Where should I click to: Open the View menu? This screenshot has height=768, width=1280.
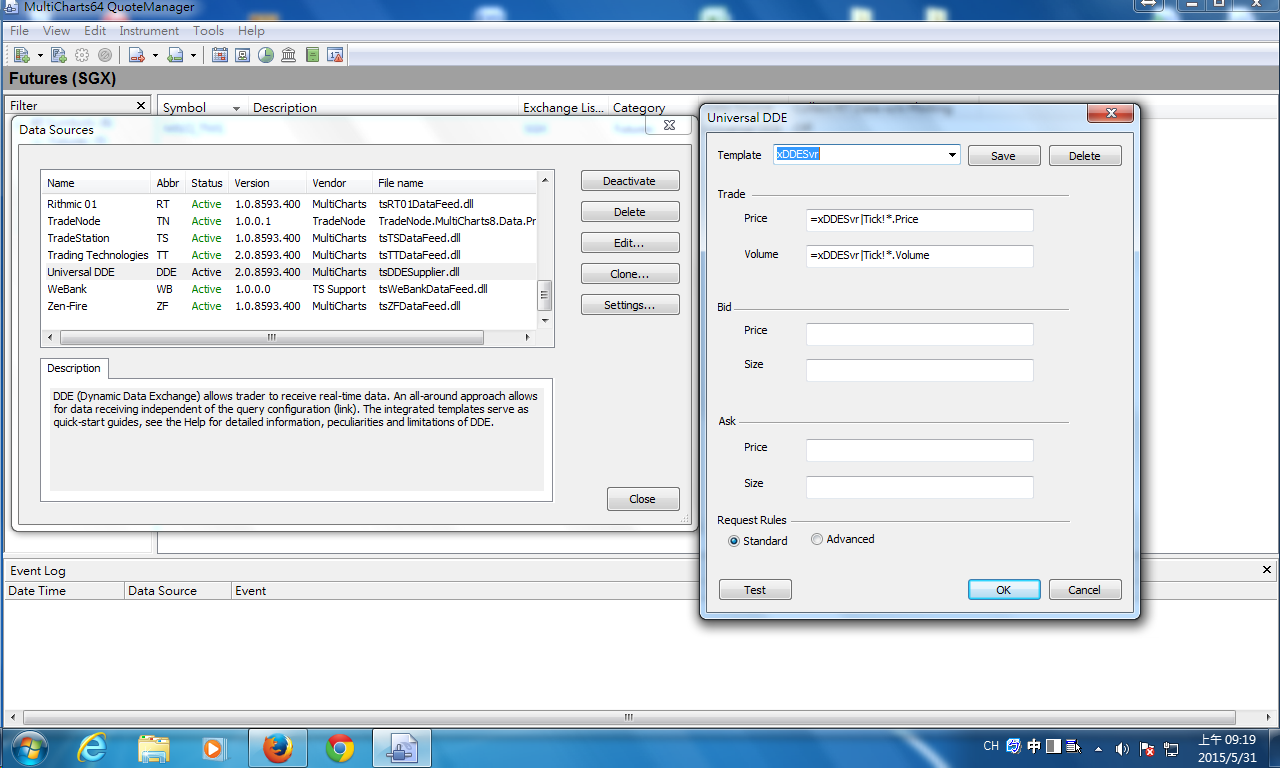(x=56, y=31)
